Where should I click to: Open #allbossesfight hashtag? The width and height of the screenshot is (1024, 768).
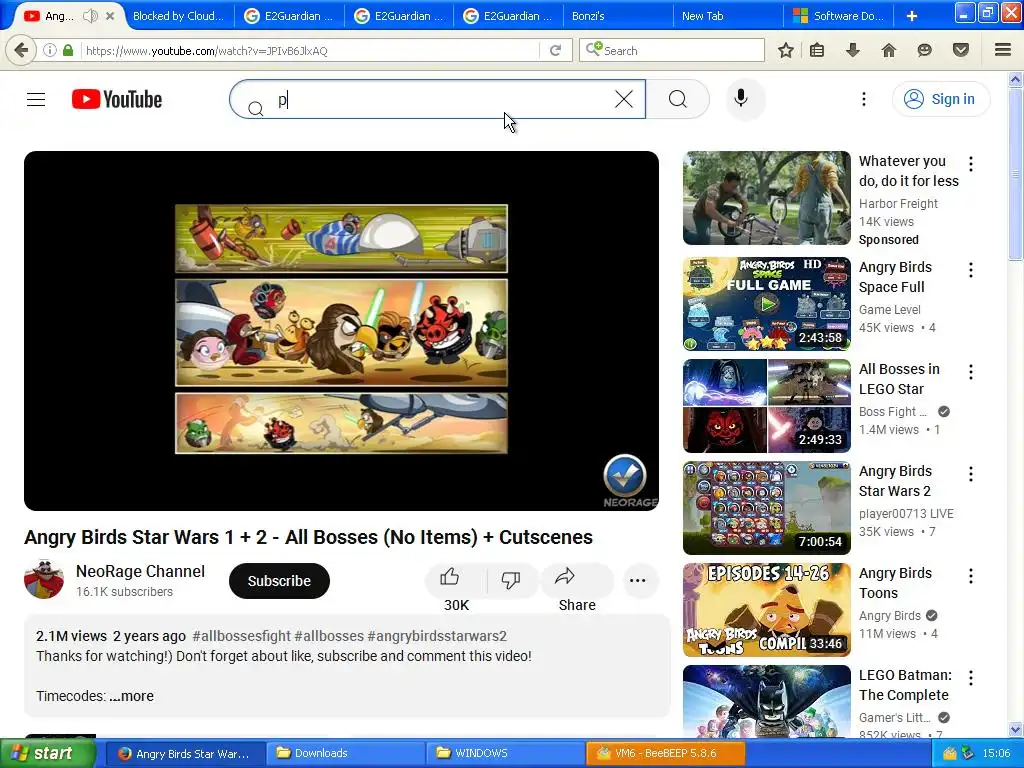[x=241, y=636]
